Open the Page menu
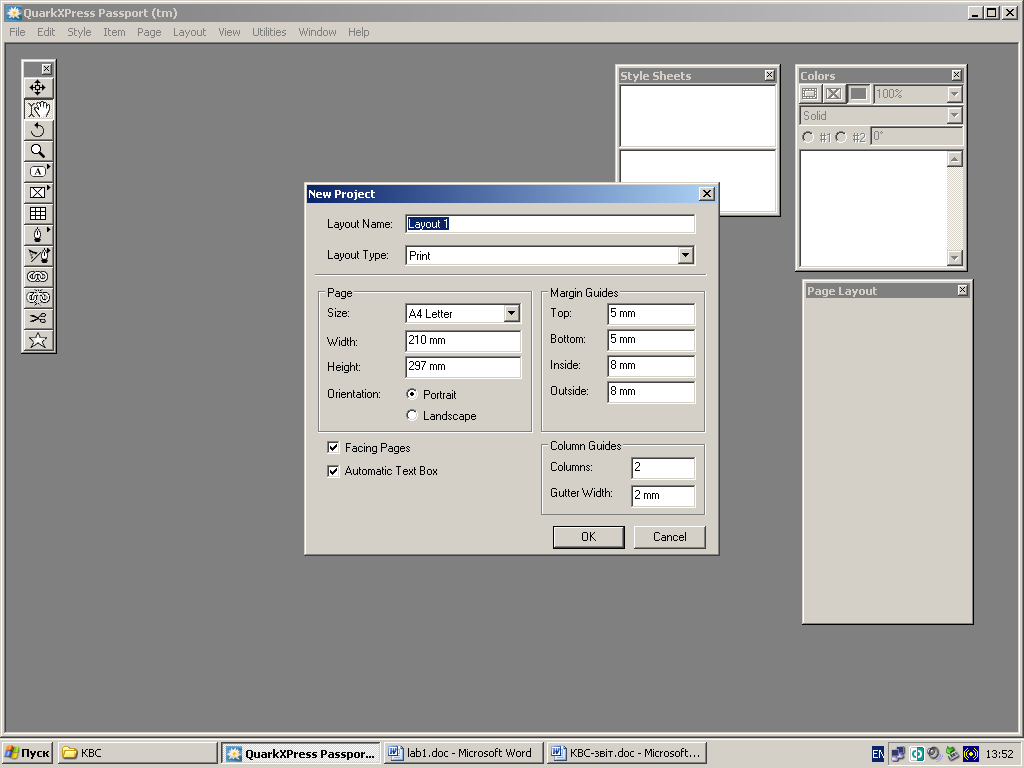Viewport: 1024px width, 768px height. 149,32
